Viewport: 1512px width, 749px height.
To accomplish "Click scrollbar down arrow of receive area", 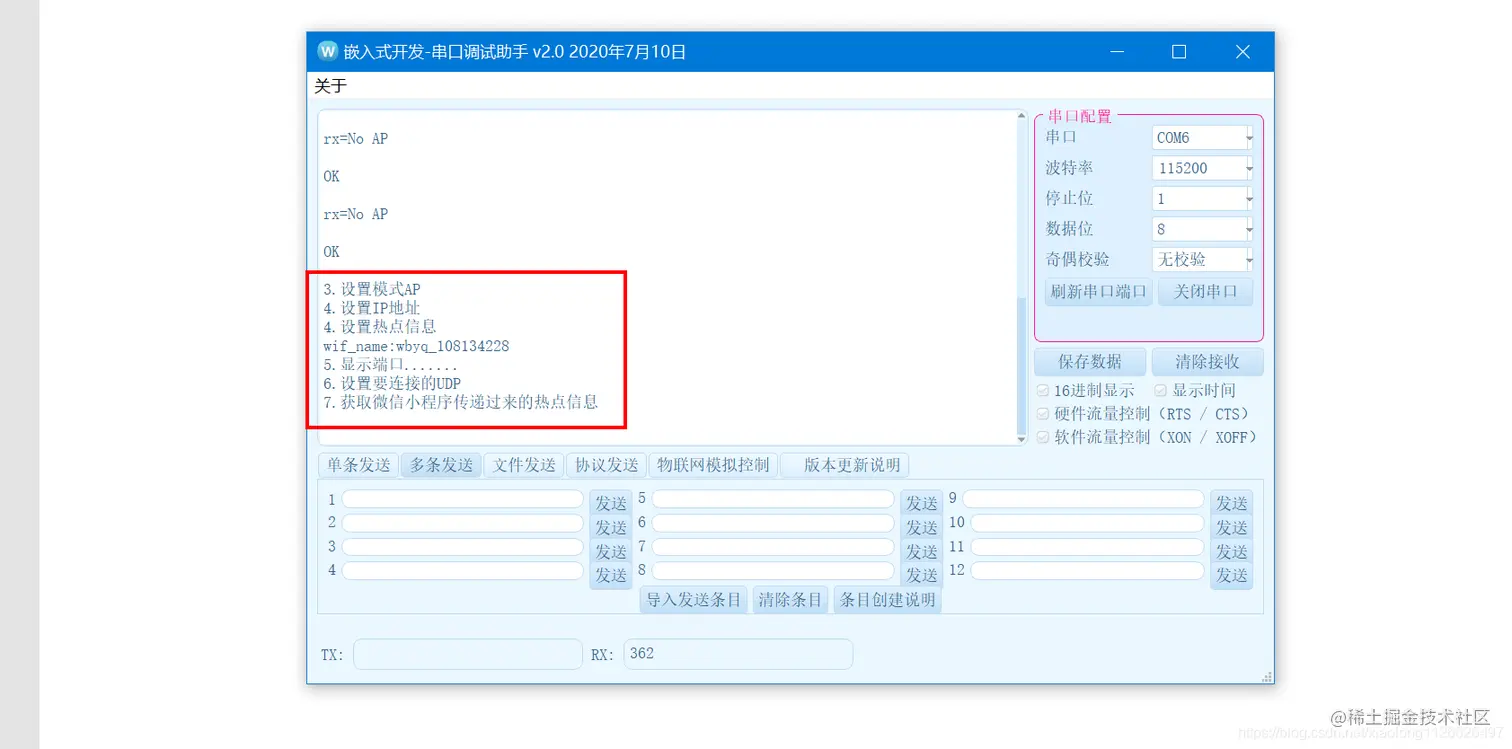I will click(x=1021, y=438).
